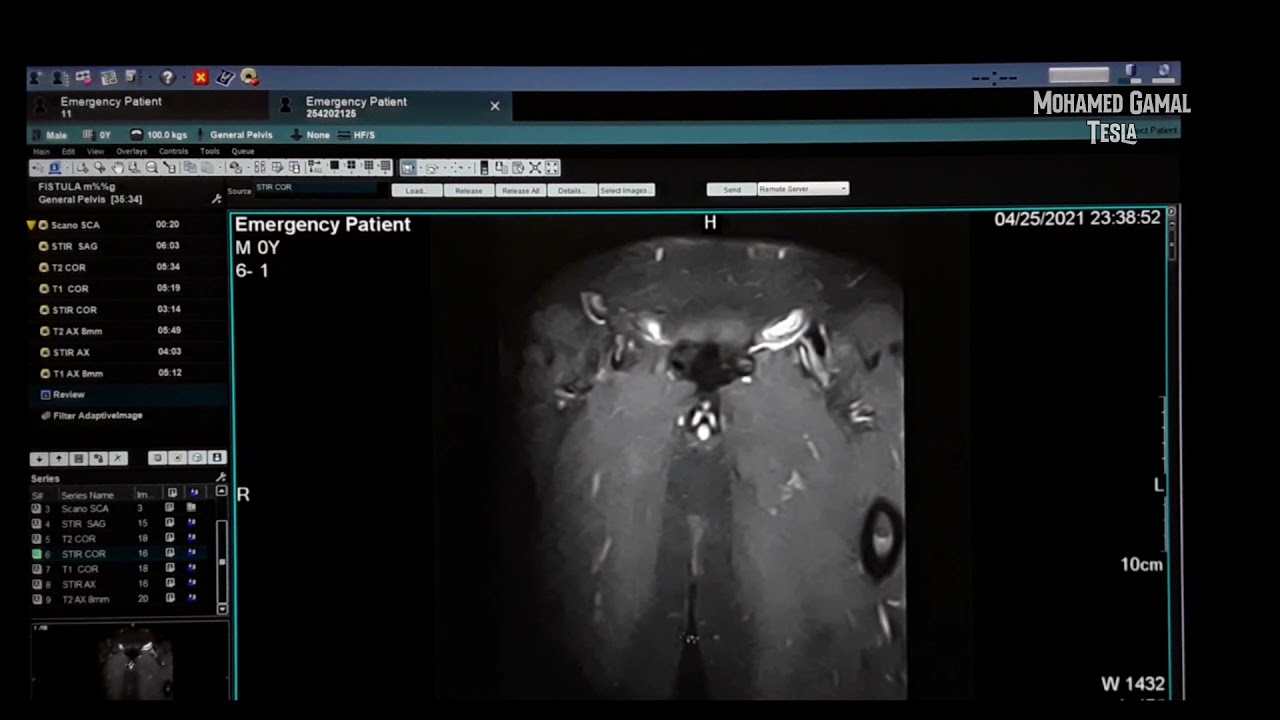
Task: Toggle status icon for series 7 T1 COR
Action: (37, 569)
